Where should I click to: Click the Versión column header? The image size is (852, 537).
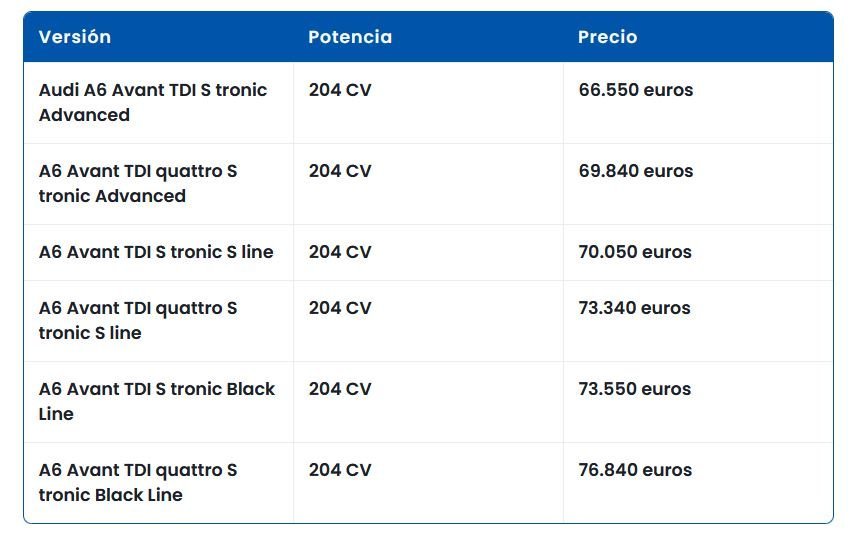click(x=75, y=37)
